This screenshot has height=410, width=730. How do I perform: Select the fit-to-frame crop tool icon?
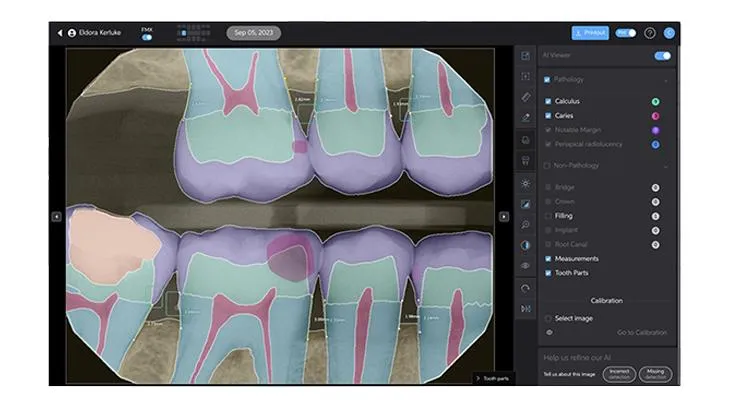point(525,76)
